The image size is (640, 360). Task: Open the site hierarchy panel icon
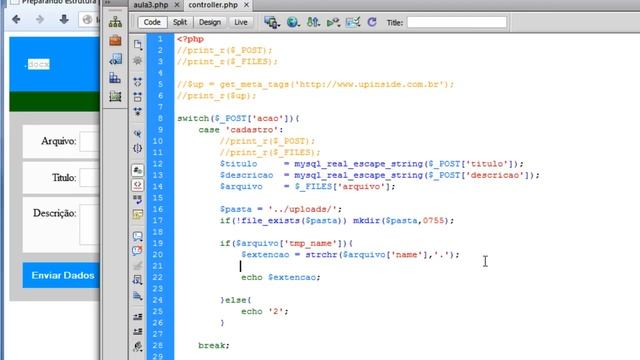[115, 22]
